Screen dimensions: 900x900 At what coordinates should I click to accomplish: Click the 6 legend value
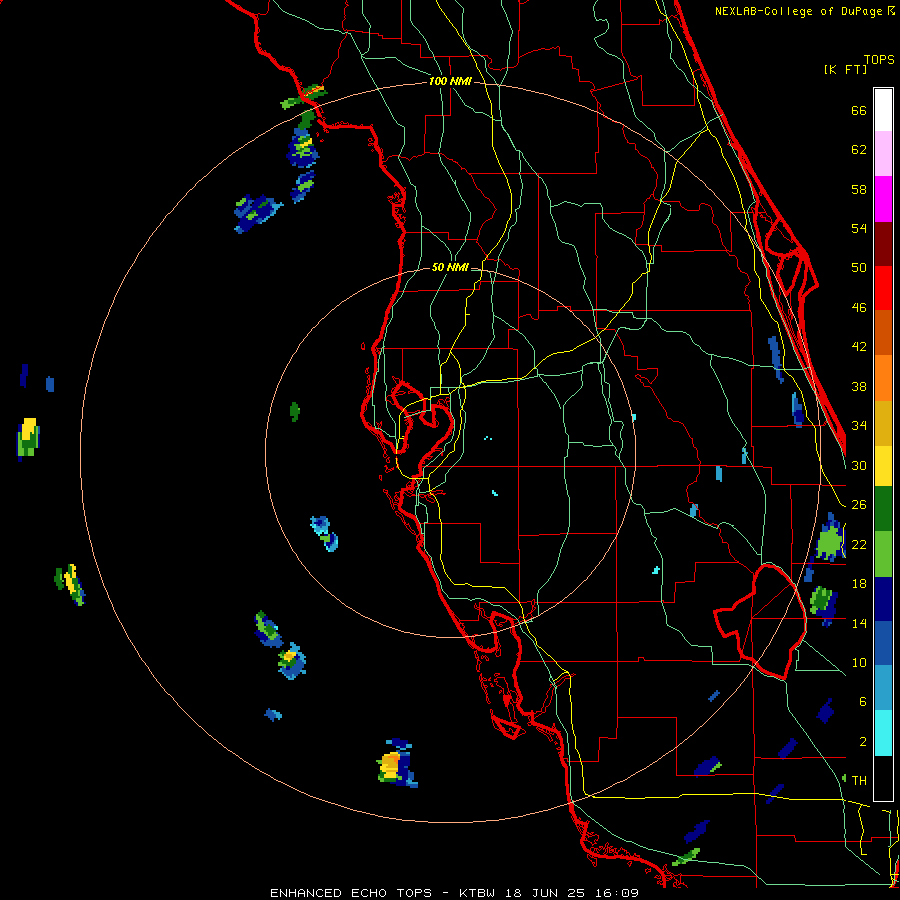(863, 702)
